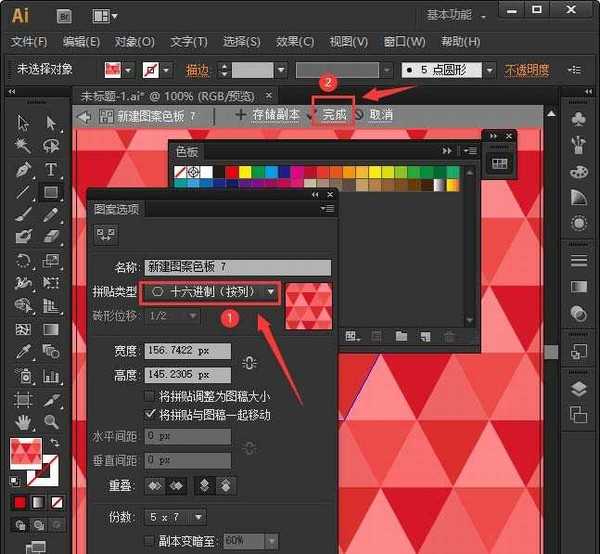Uncheck 将拼贴与图稿一起移动 checkbox
This screenshot has height=554, width=600.
click(x=152, y=414)
